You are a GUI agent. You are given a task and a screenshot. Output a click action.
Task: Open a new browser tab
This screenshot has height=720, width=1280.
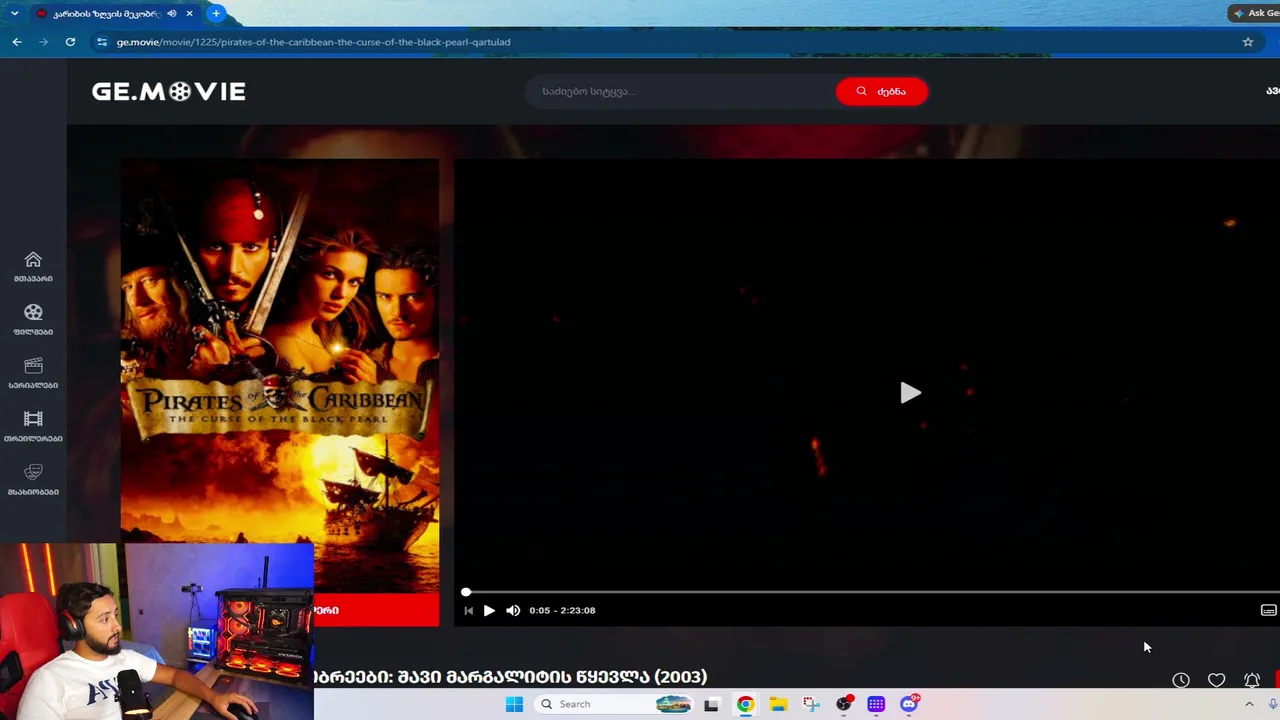coord(216,13)
